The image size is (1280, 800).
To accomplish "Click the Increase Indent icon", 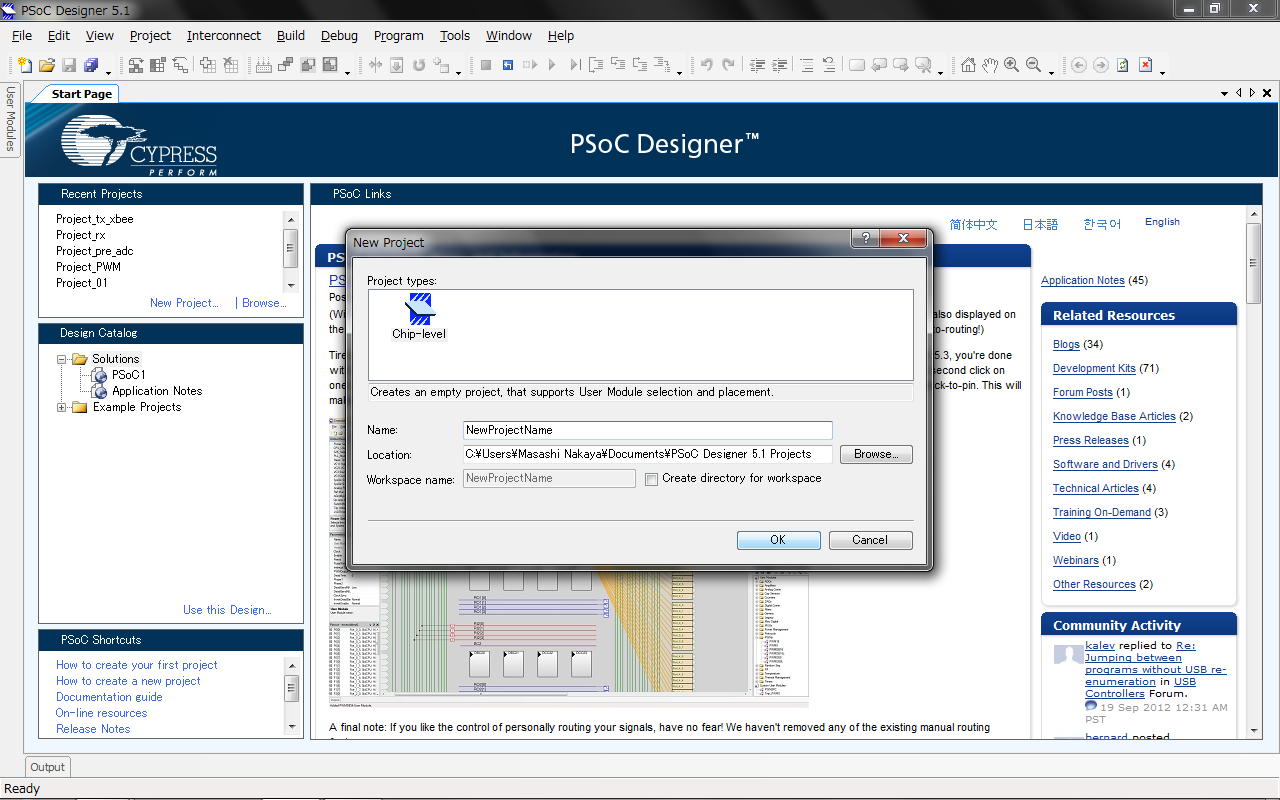I will point(779,65).
